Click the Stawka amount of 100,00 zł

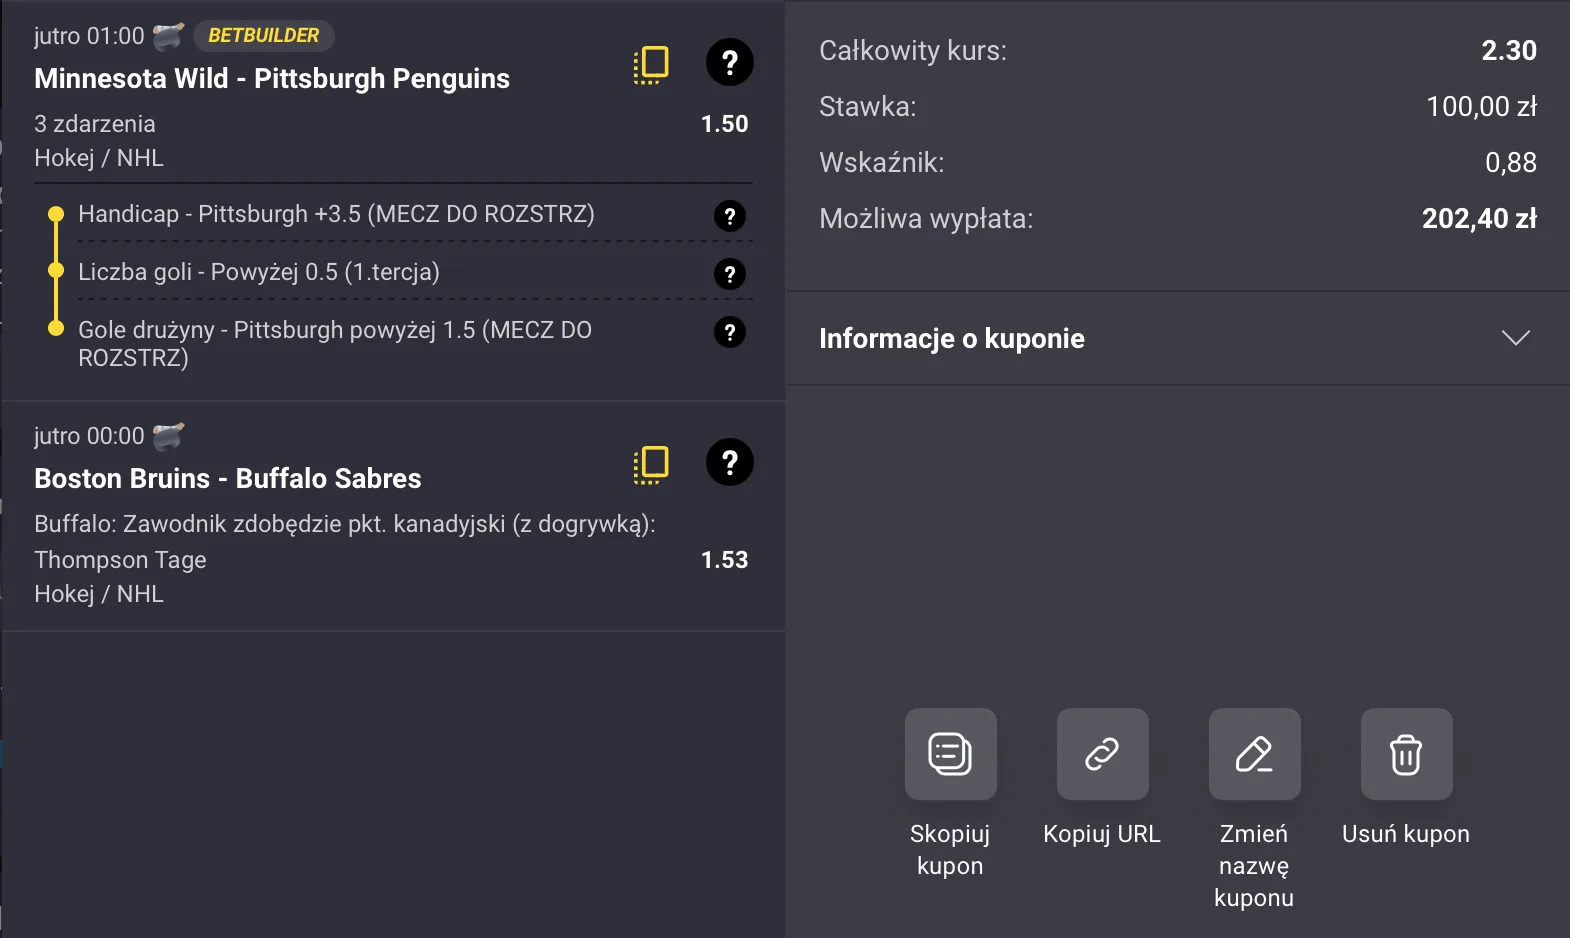click(x=1483, y=106)
